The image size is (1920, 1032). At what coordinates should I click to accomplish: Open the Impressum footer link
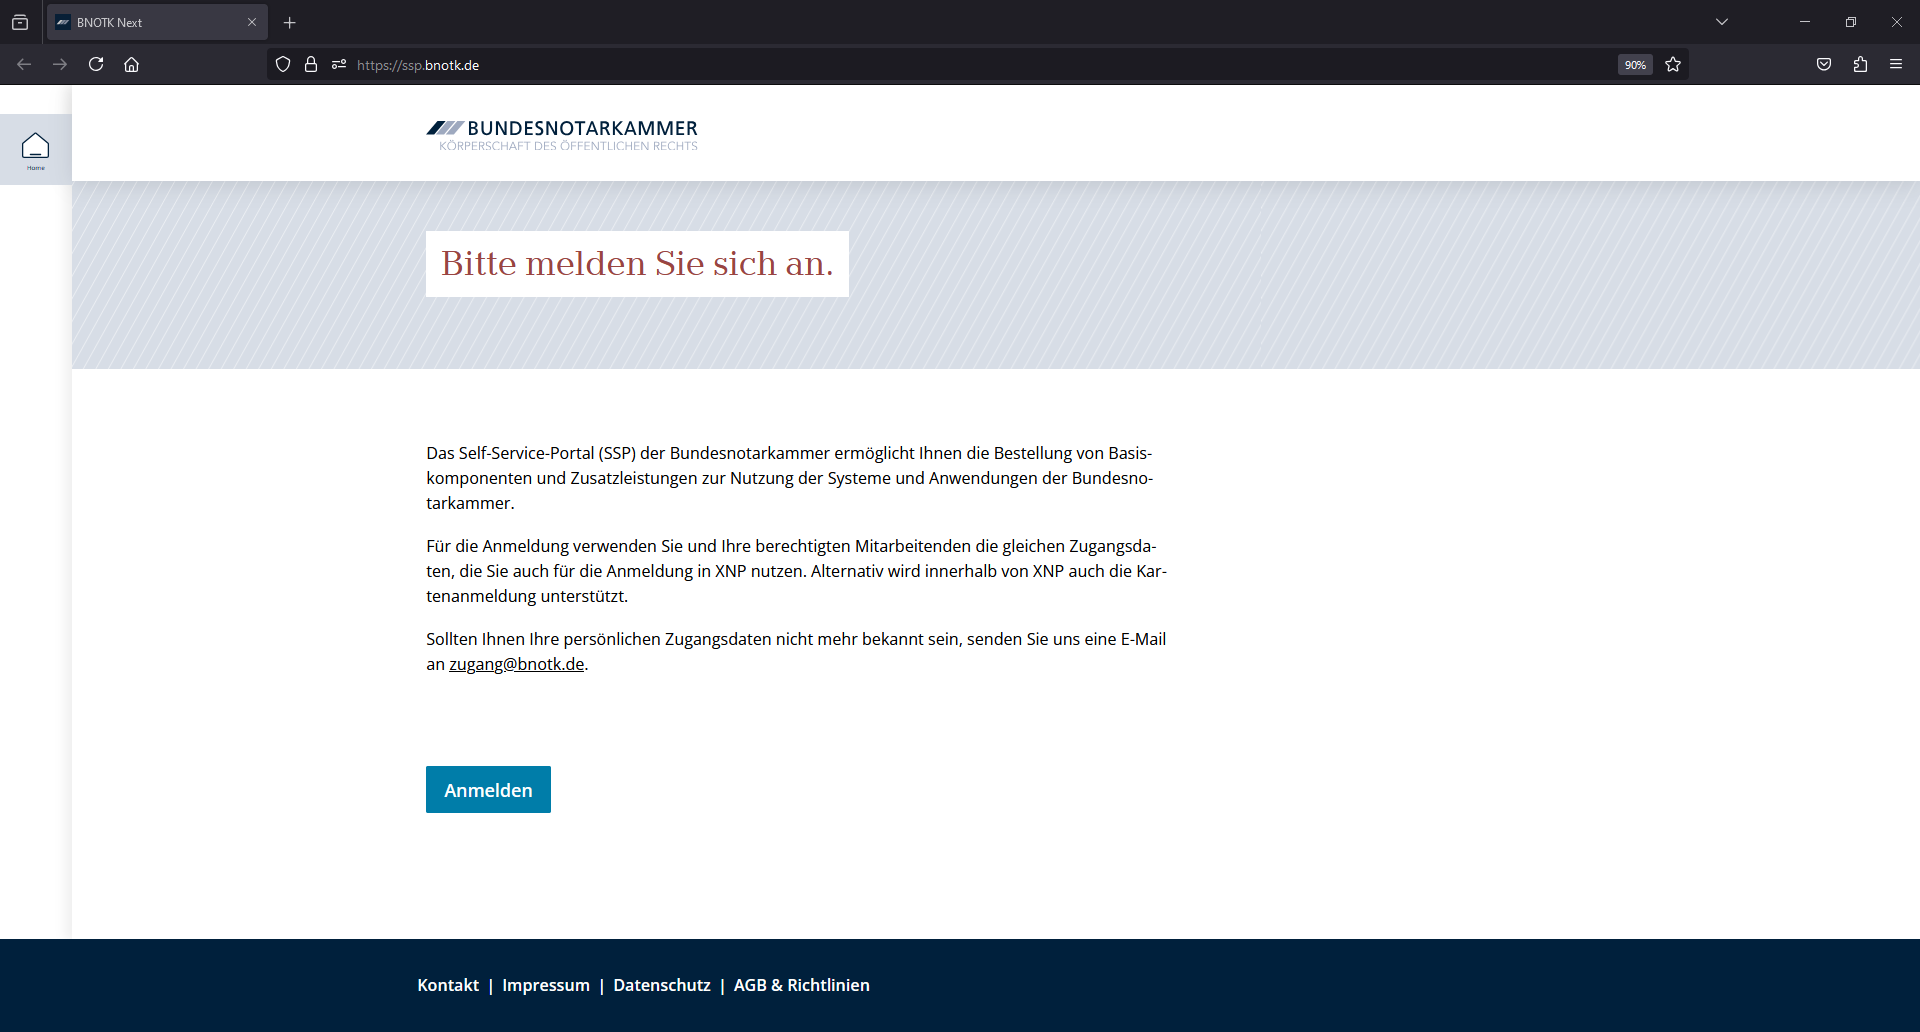point(546,985)
